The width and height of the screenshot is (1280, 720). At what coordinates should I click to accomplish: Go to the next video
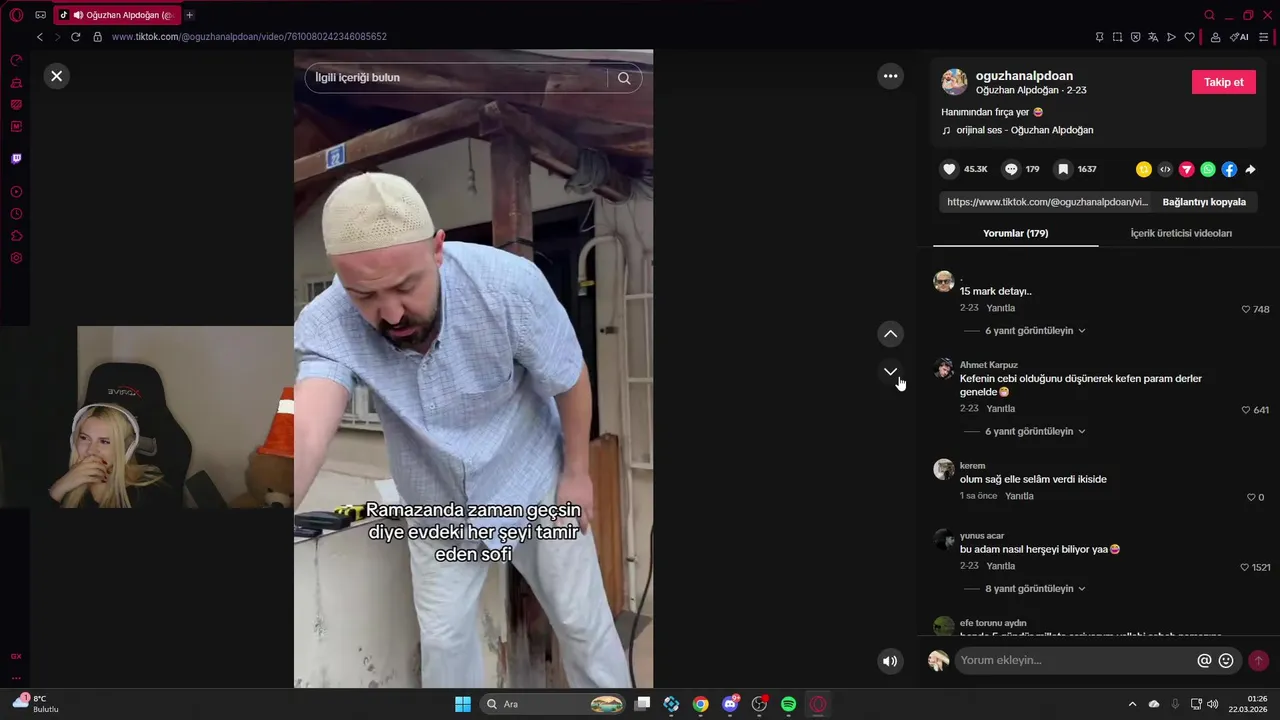coord(890,372)
